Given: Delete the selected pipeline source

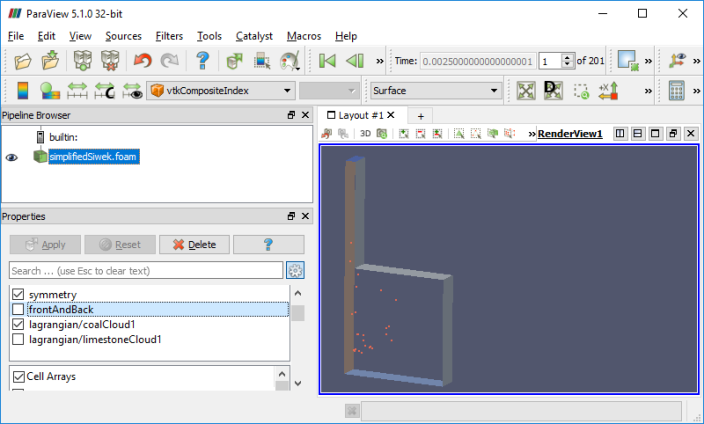Looking at the screenshot, I should tap(194, 244).
